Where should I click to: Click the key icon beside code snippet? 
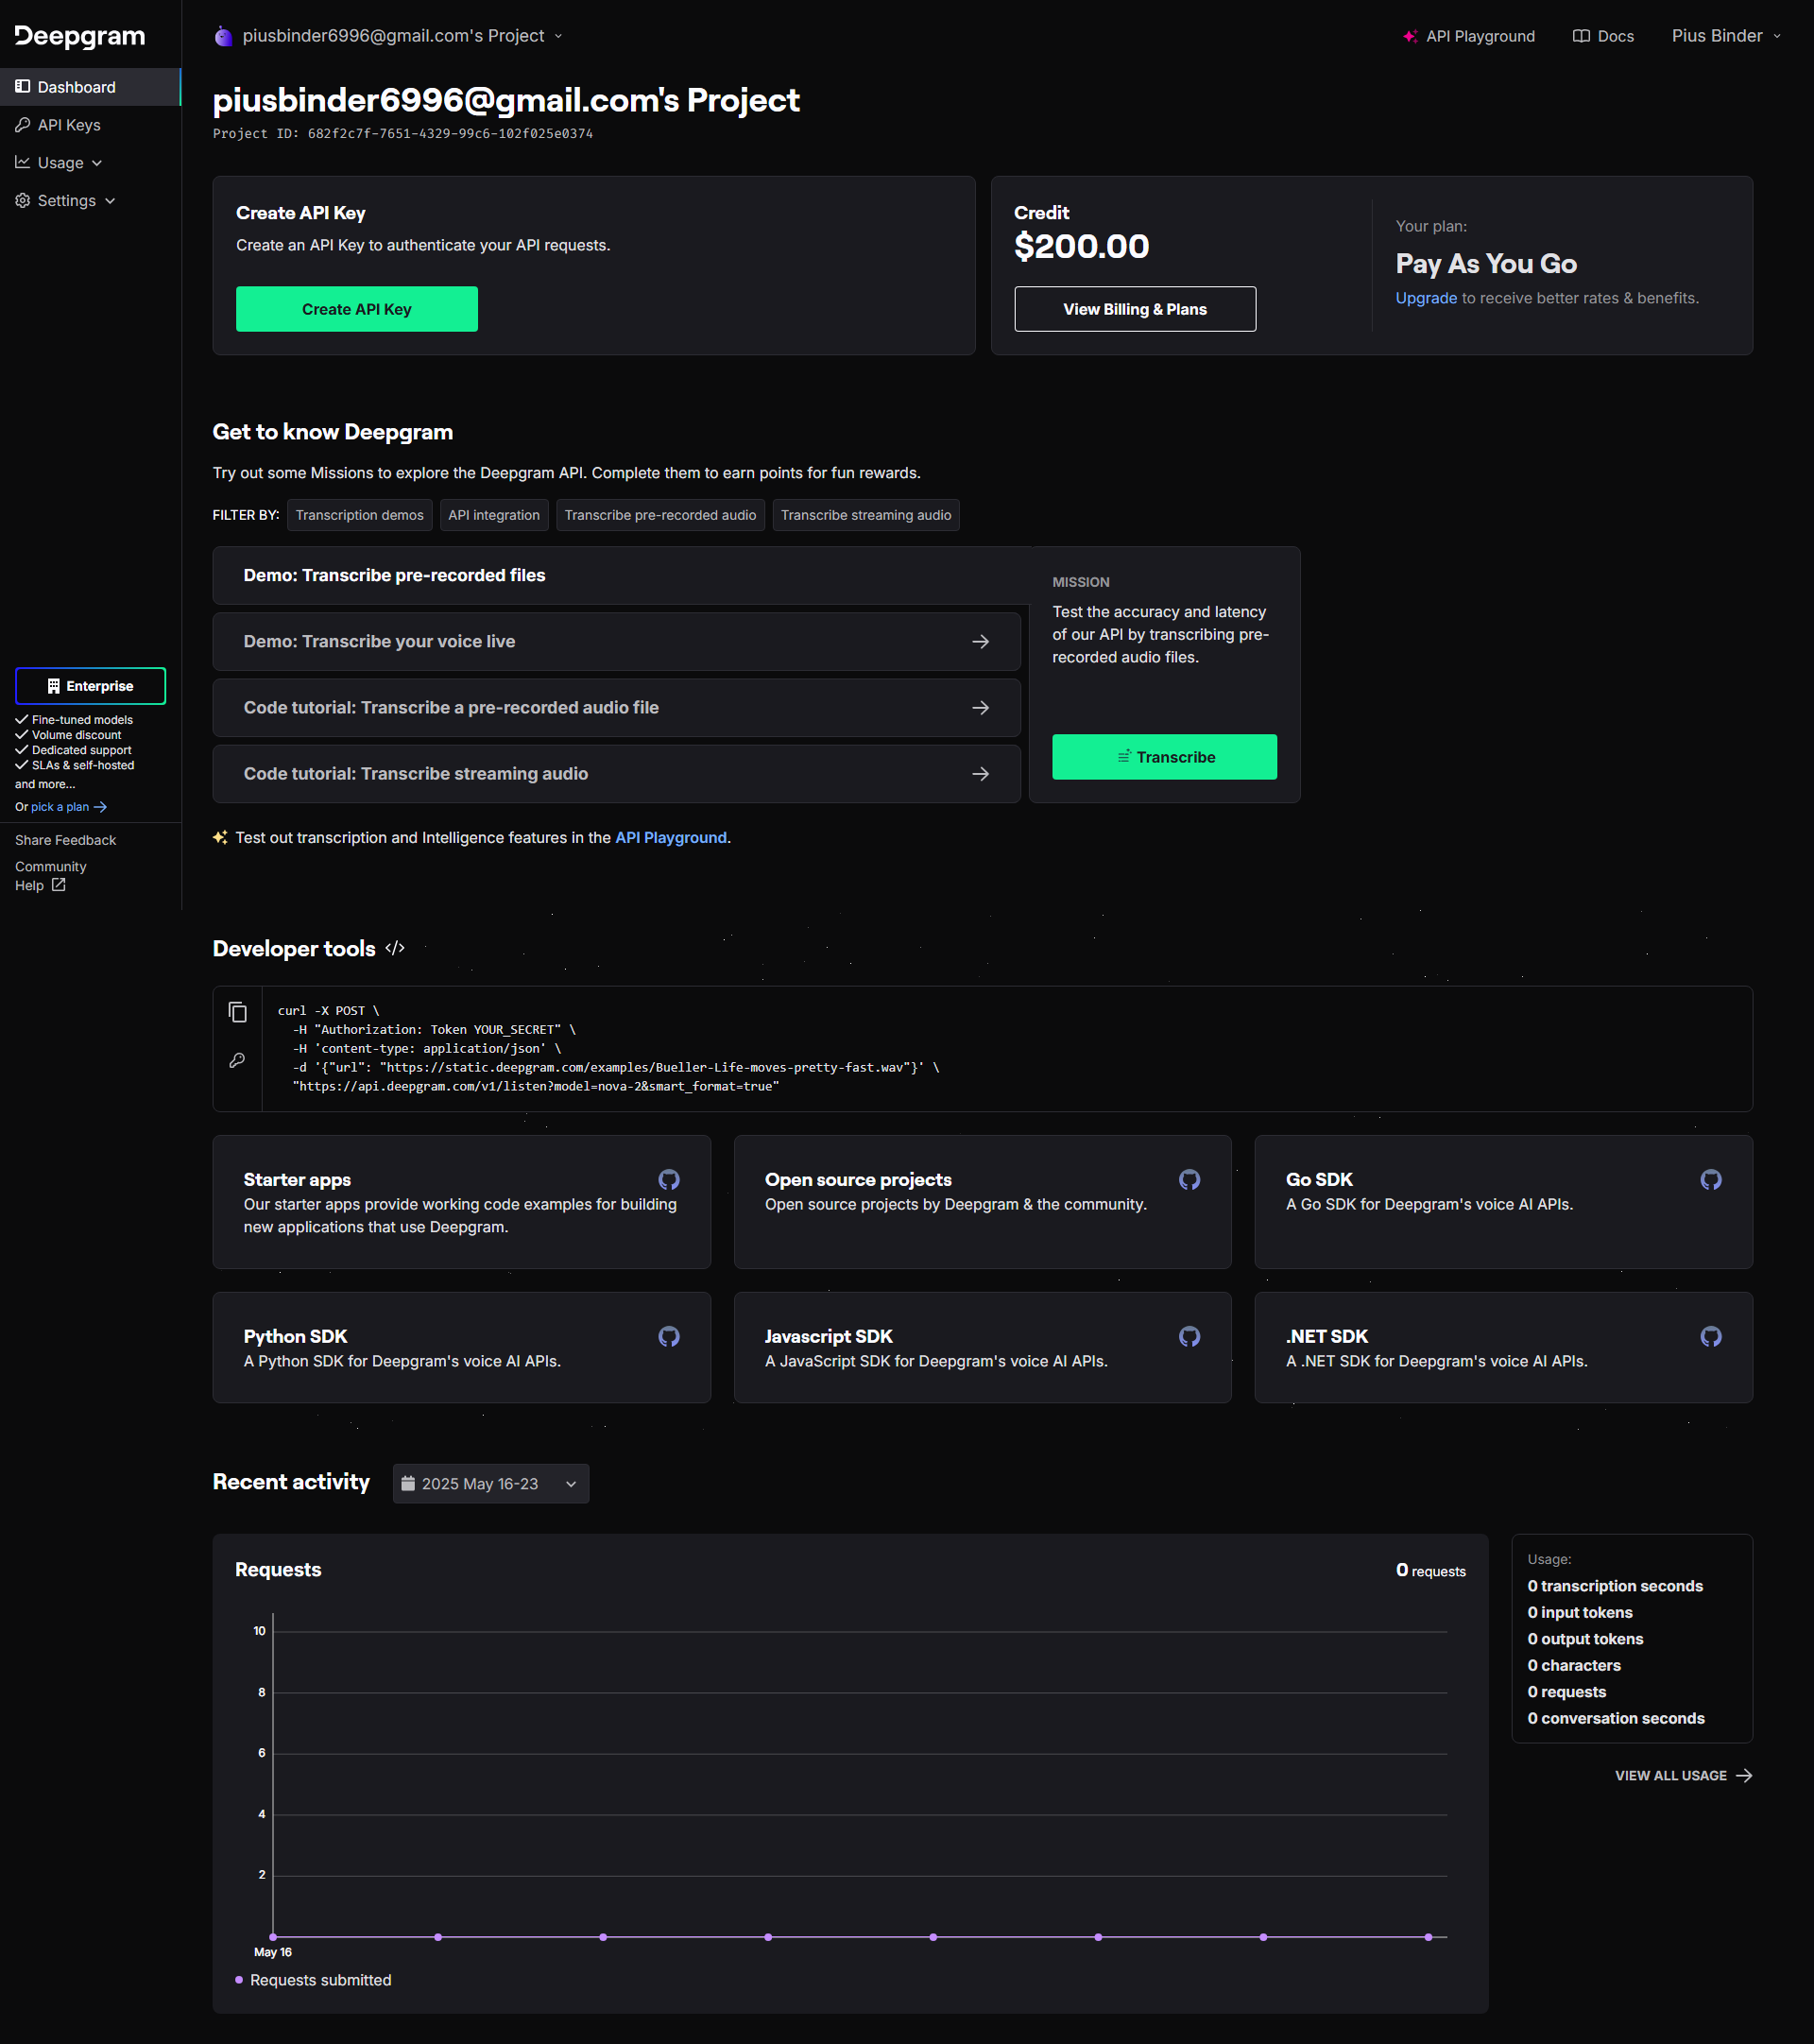(237, 1060)
